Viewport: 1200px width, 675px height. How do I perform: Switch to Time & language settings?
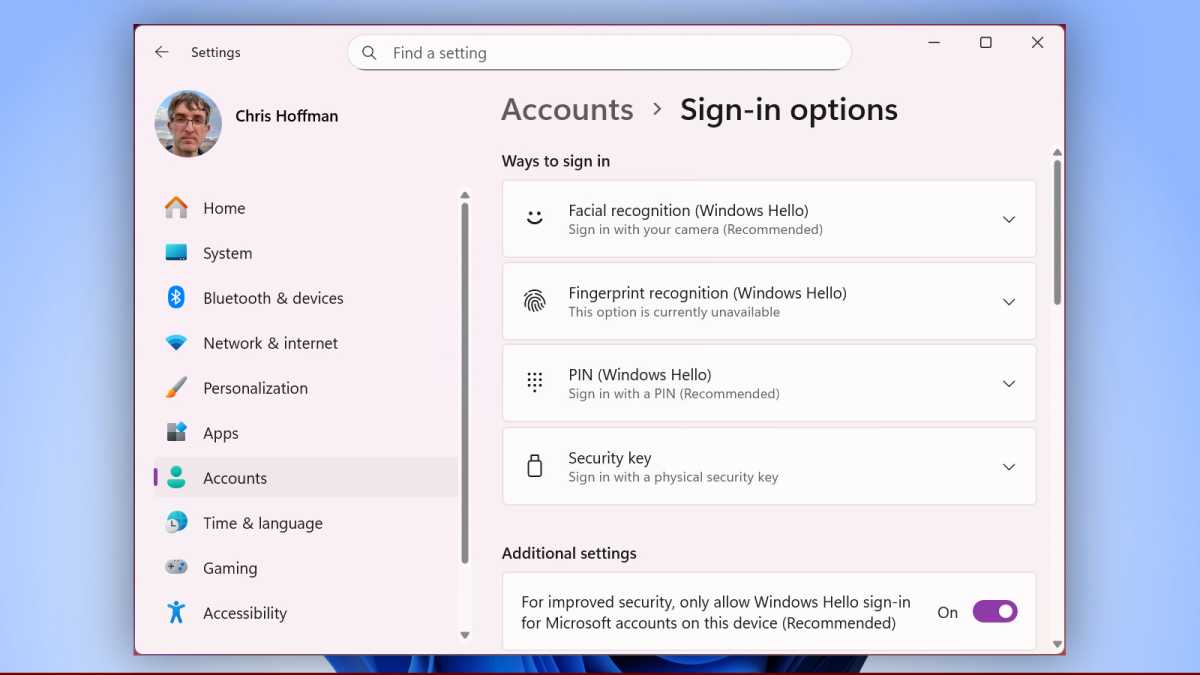pos(262,523)
